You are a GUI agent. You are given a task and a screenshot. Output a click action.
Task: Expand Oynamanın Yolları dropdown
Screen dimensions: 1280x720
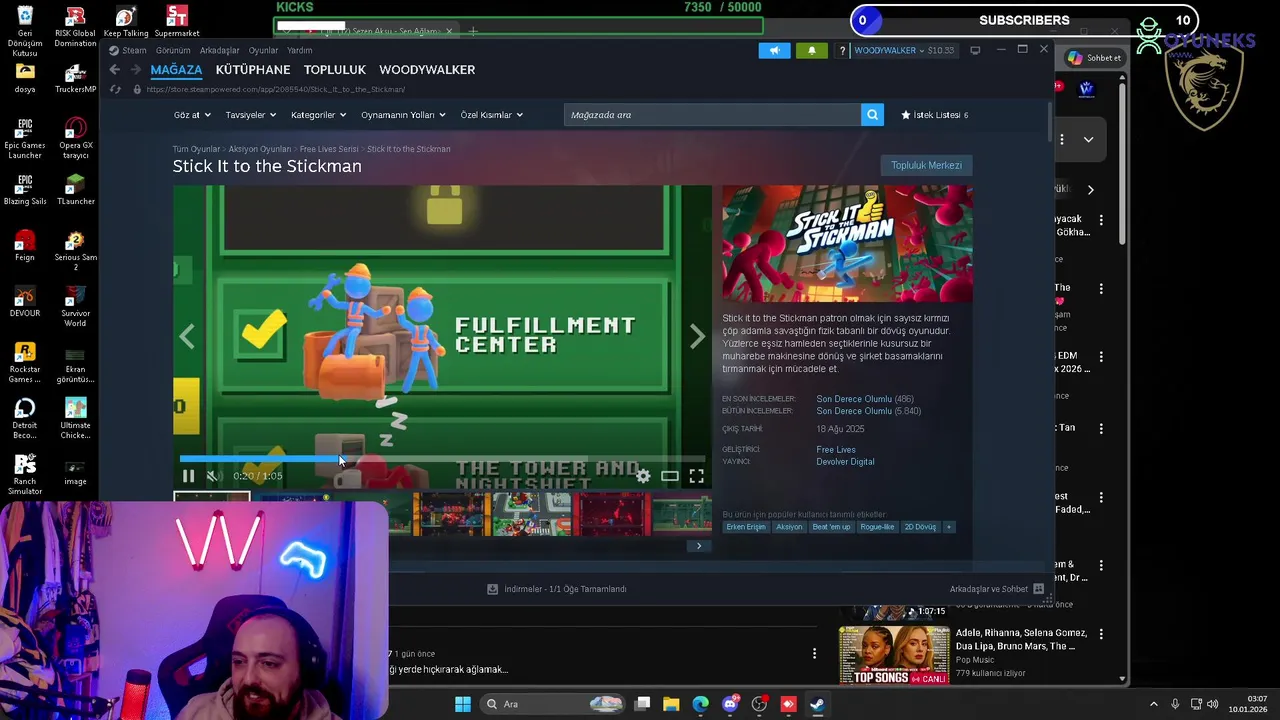(403, 115)
